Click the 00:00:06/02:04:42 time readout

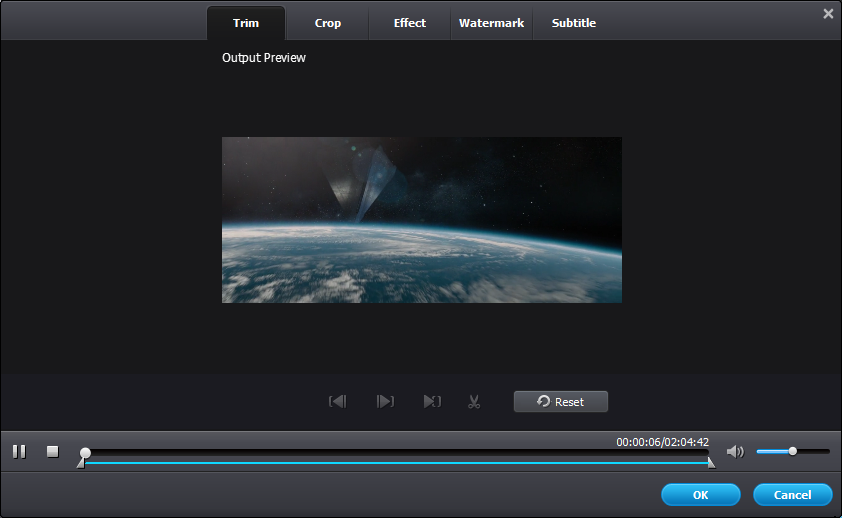(663, 442)
